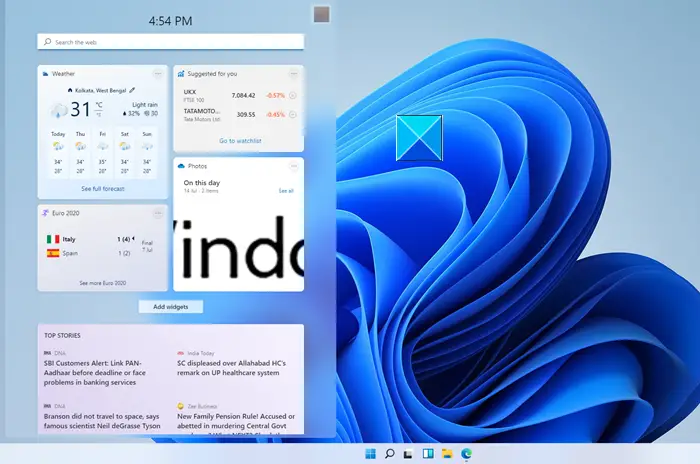
Task: Click UKX change value -0.57%
Action: pos(275,95)
